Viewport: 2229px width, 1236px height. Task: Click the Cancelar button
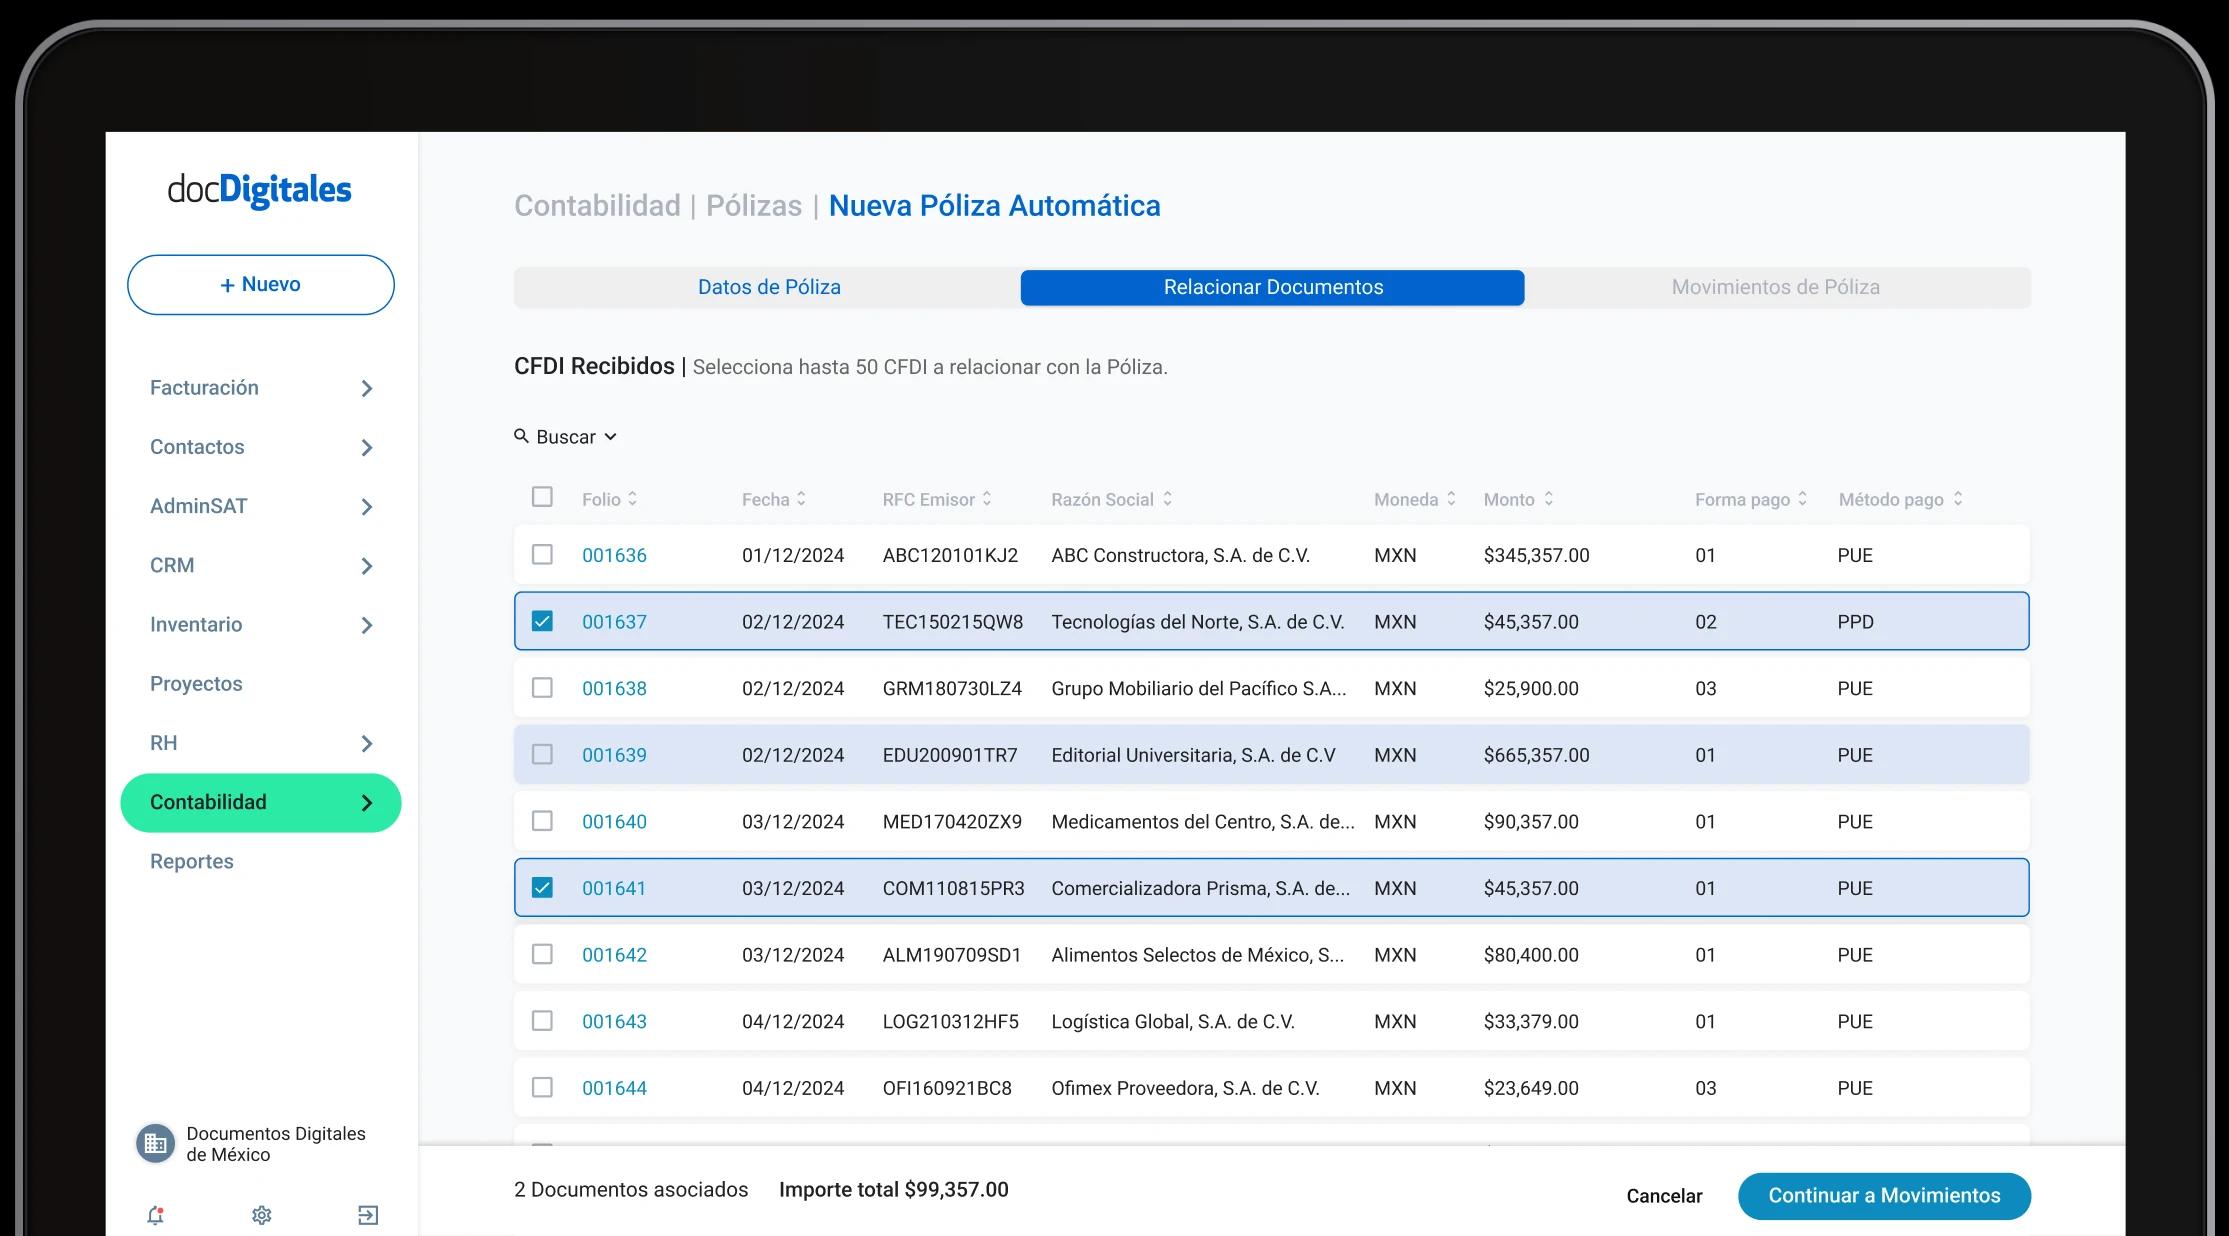(1664, 1196)
